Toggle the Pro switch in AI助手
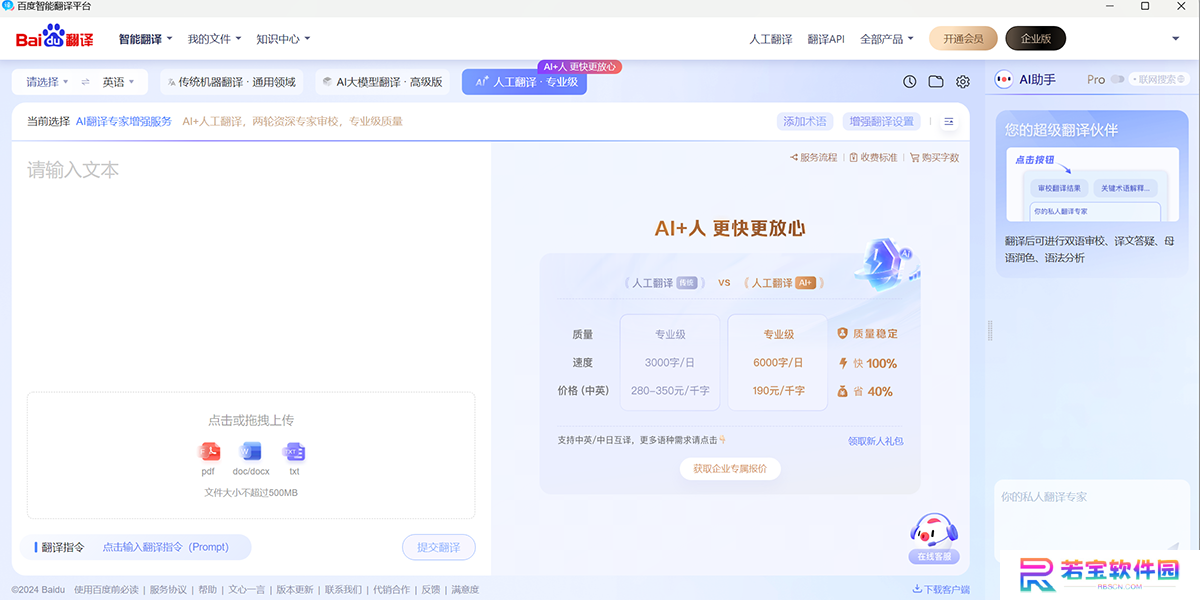This screenshot has width=1200, height=600. 1117,79
